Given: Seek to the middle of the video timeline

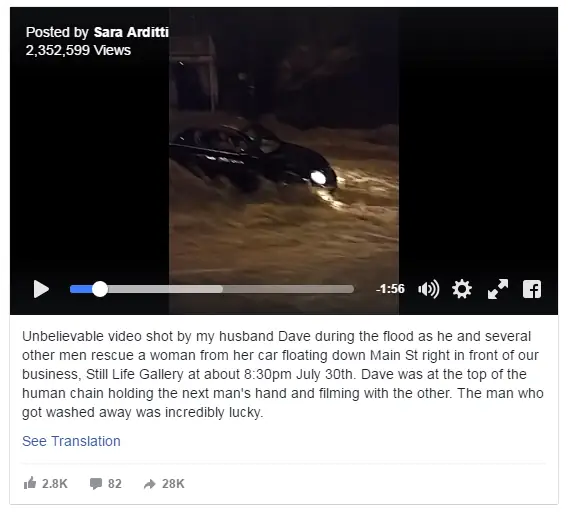Looking at the screenshot, I should coord(212,289).
